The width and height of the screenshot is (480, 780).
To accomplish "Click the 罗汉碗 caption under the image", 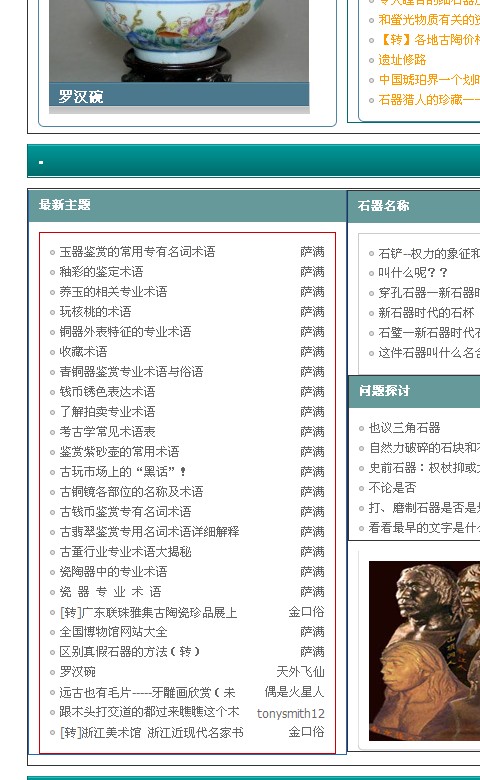I will click(x=81, y=96).
